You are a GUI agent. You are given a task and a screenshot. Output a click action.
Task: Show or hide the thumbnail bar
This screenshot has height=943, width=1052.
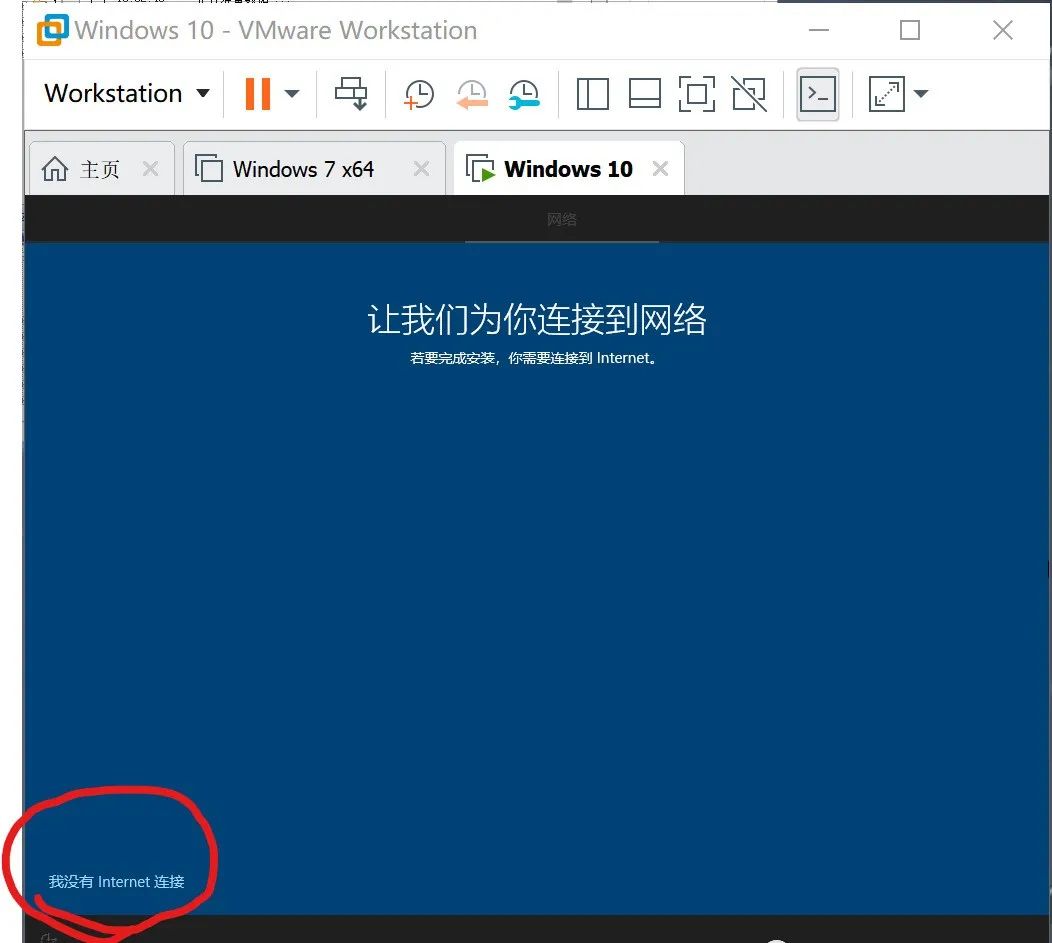[x=645, y=93]
